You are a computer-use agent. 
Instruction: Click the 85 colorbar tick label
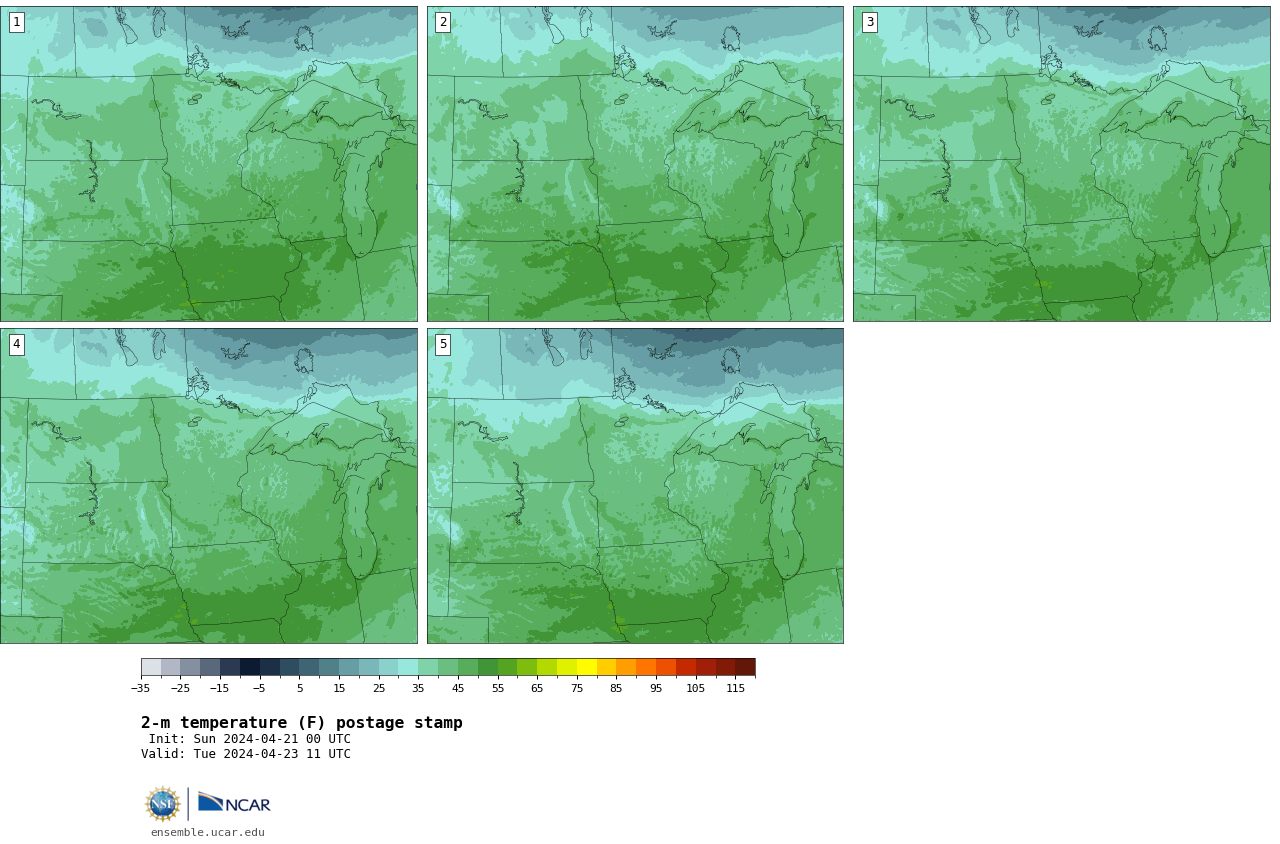pos(616,688)
